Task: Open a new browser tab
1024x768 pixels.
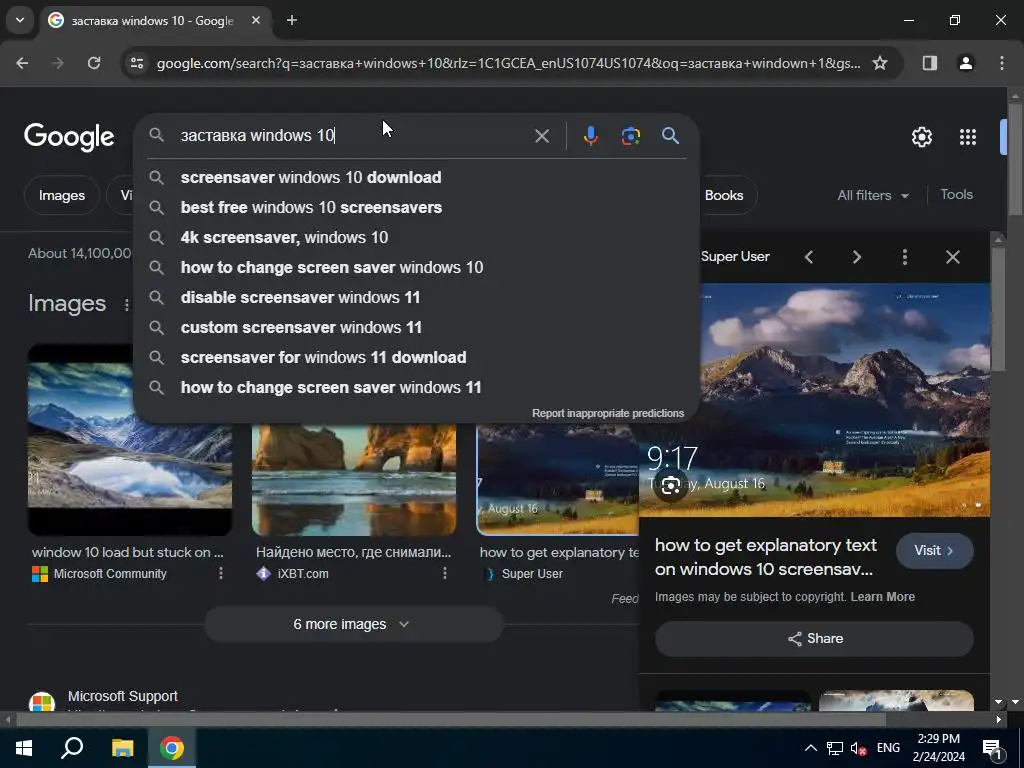Action: (292, 20)
